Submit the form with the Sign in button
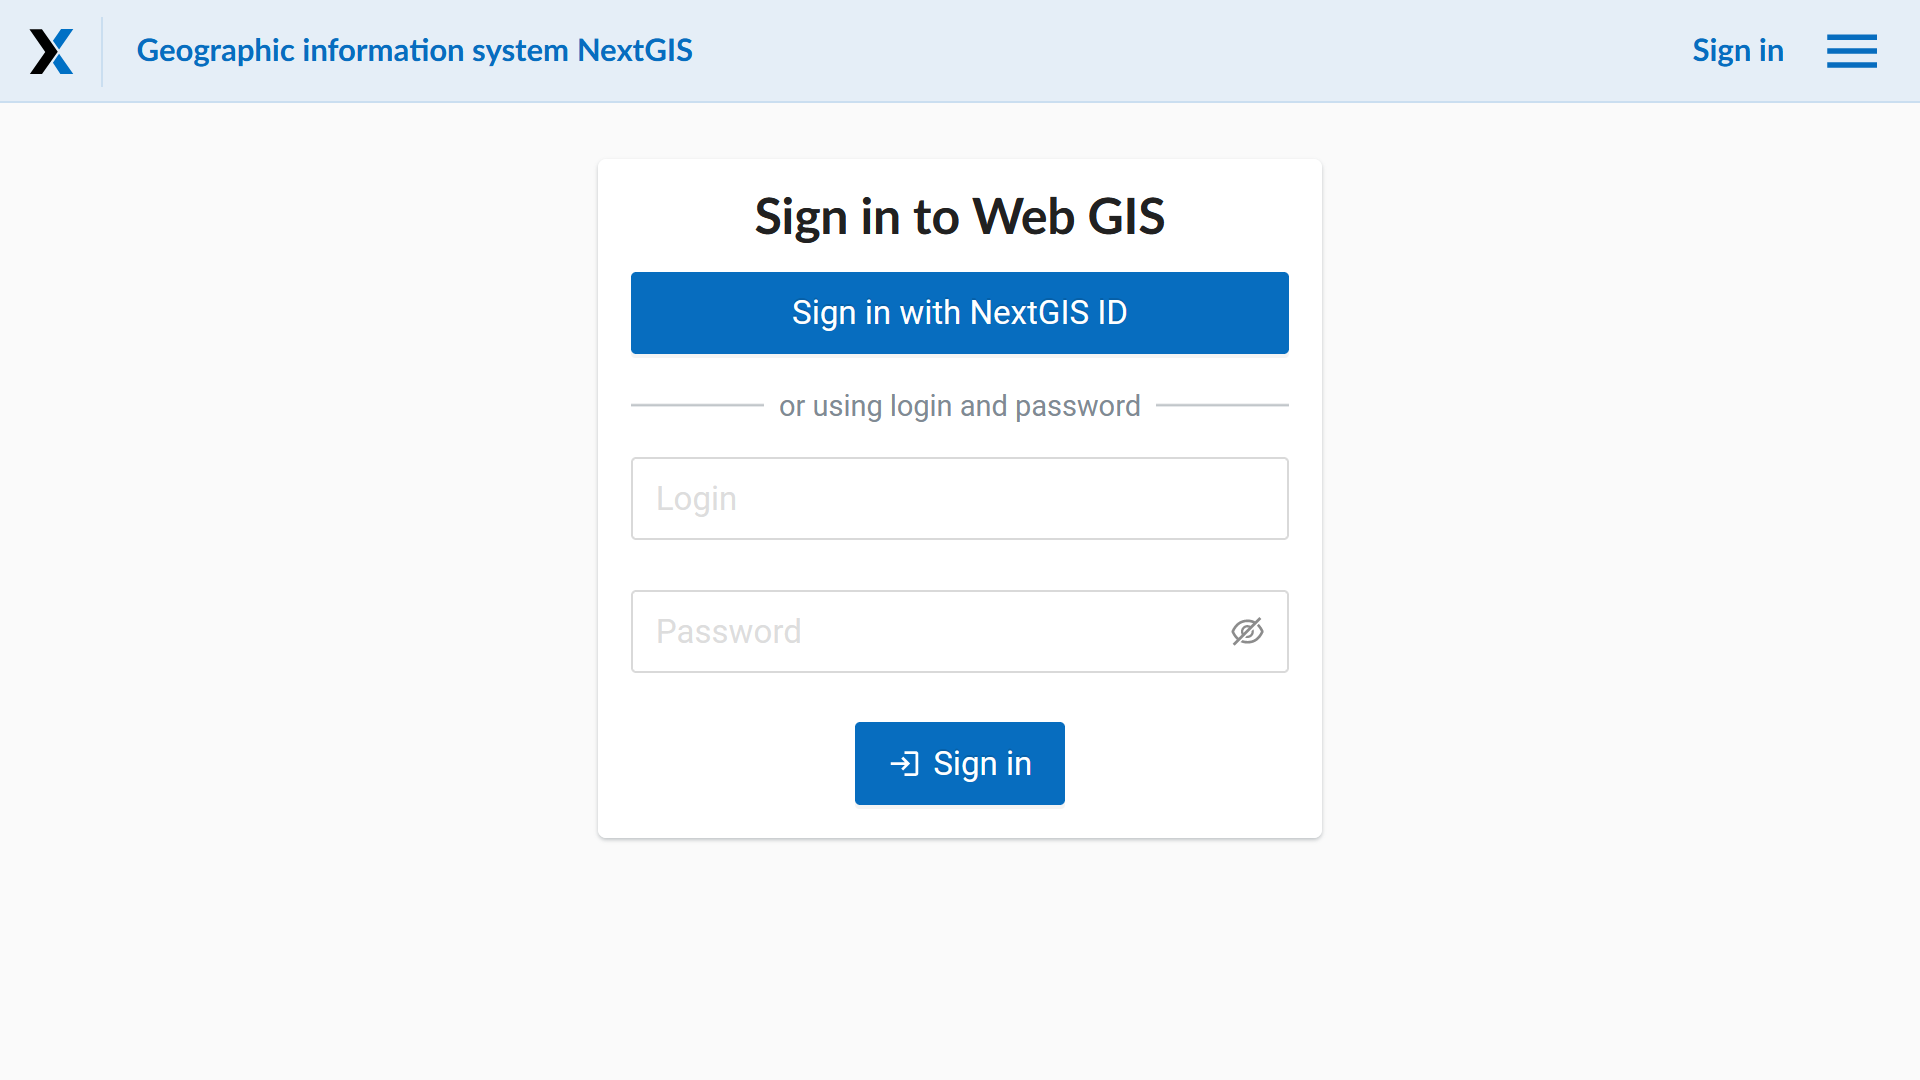1920x1080 pixels. [959, 763]
